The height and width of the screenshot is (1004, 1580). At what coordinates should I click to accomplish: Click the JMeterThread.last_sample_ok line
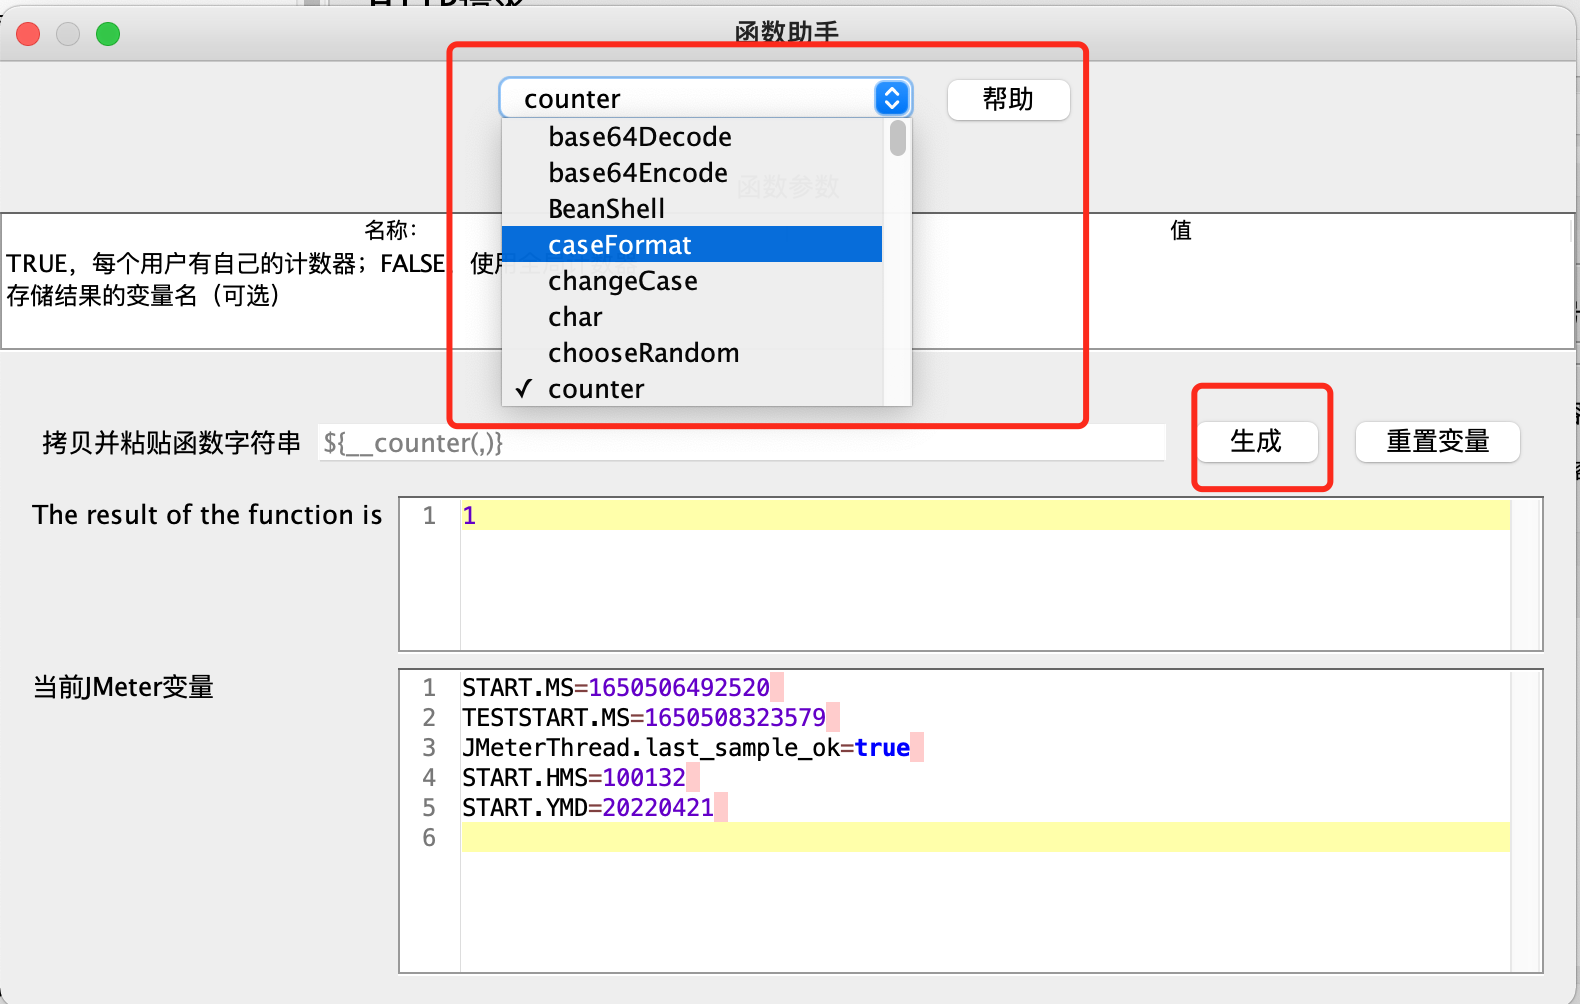coord(686,748)
